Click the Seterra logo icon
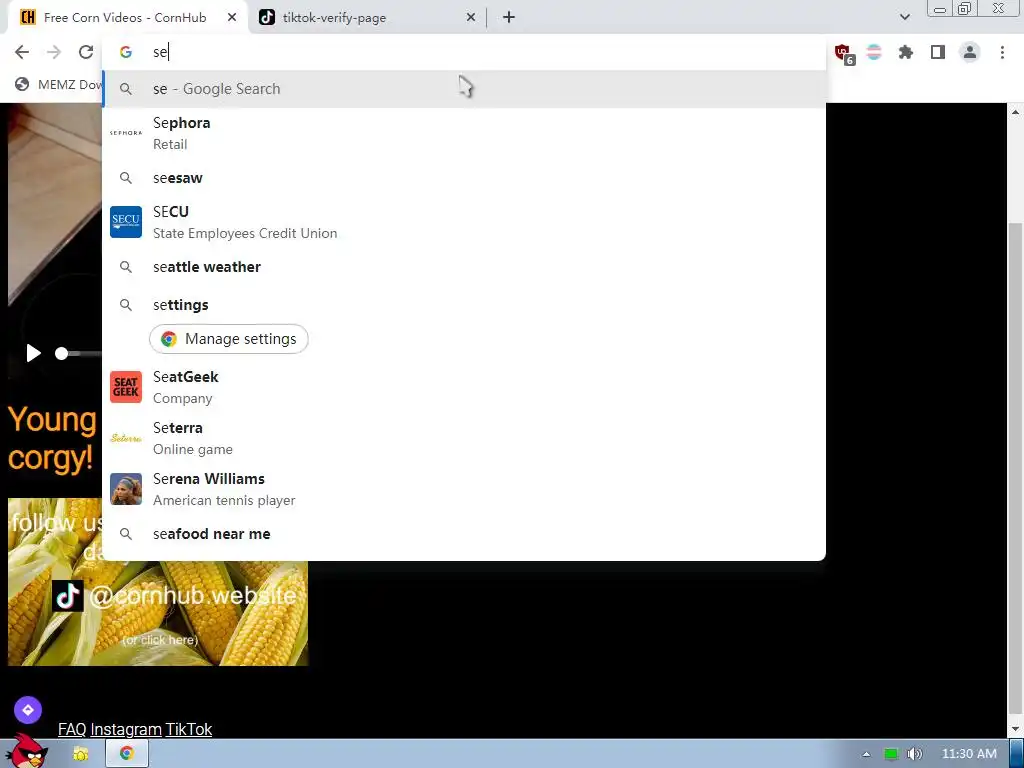Image resolution: width=1024 pixels, height=768 pixels. [125, 438]
